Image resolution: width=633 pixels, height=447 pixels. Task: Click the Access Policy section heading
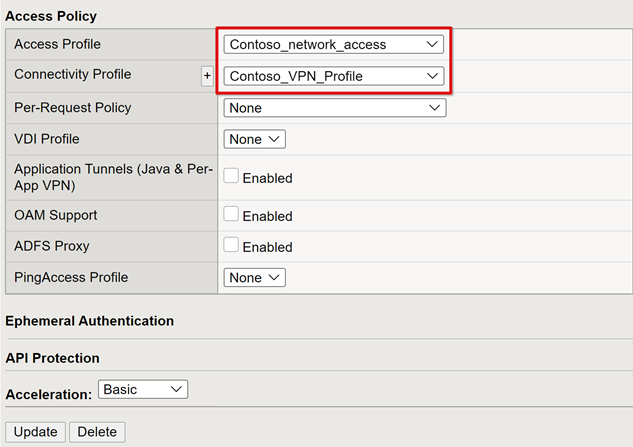point(52,16)
